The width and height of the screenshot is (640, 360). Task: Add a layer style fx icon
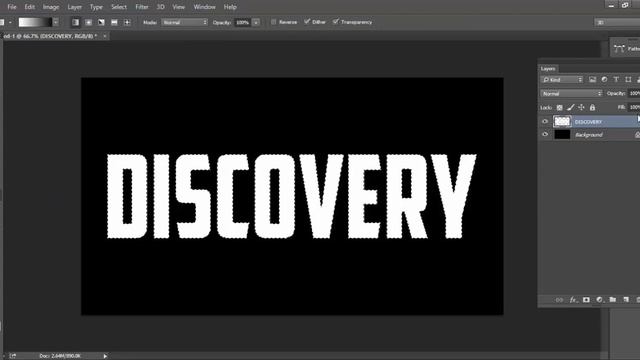[x=573, y=300]
